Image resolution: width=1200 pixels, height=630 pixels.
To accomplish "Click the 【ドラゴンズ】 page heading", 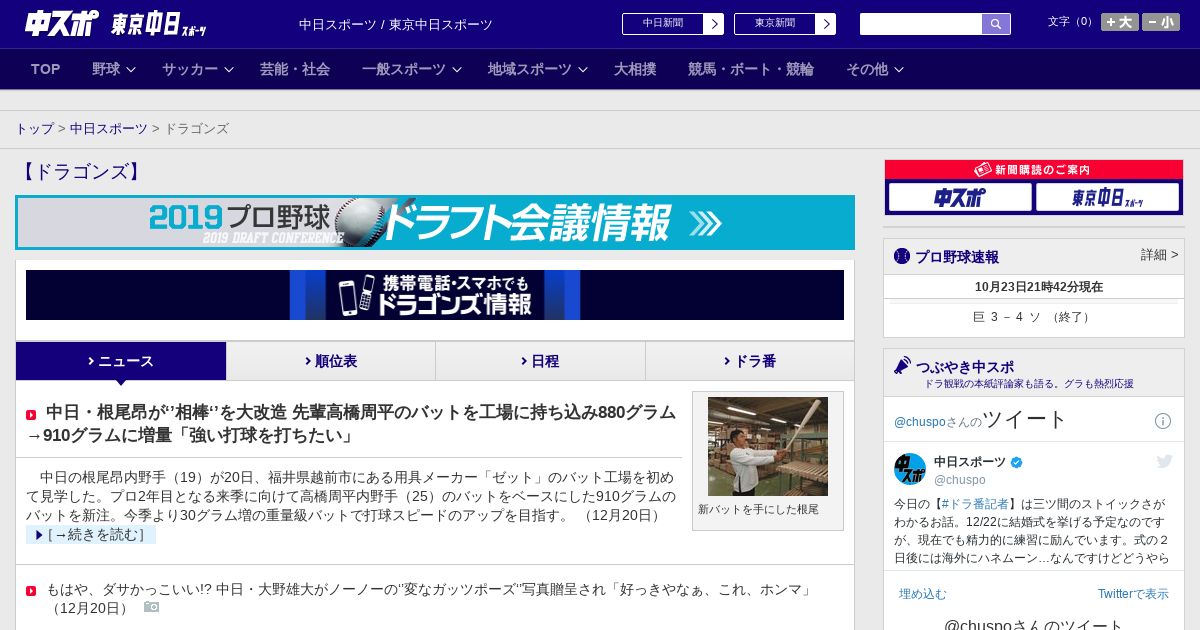I will tap(82, 172).
